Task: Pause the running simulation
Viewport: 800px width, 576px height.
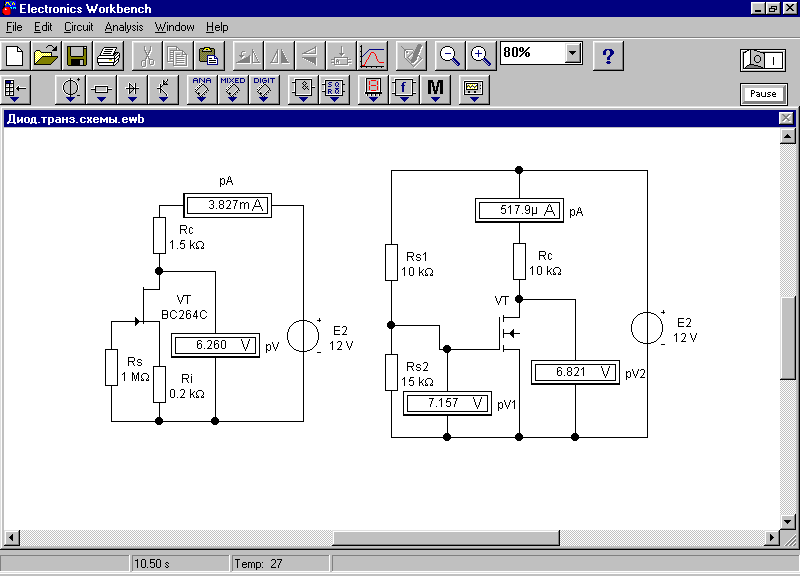Action: tap(763, 94)
